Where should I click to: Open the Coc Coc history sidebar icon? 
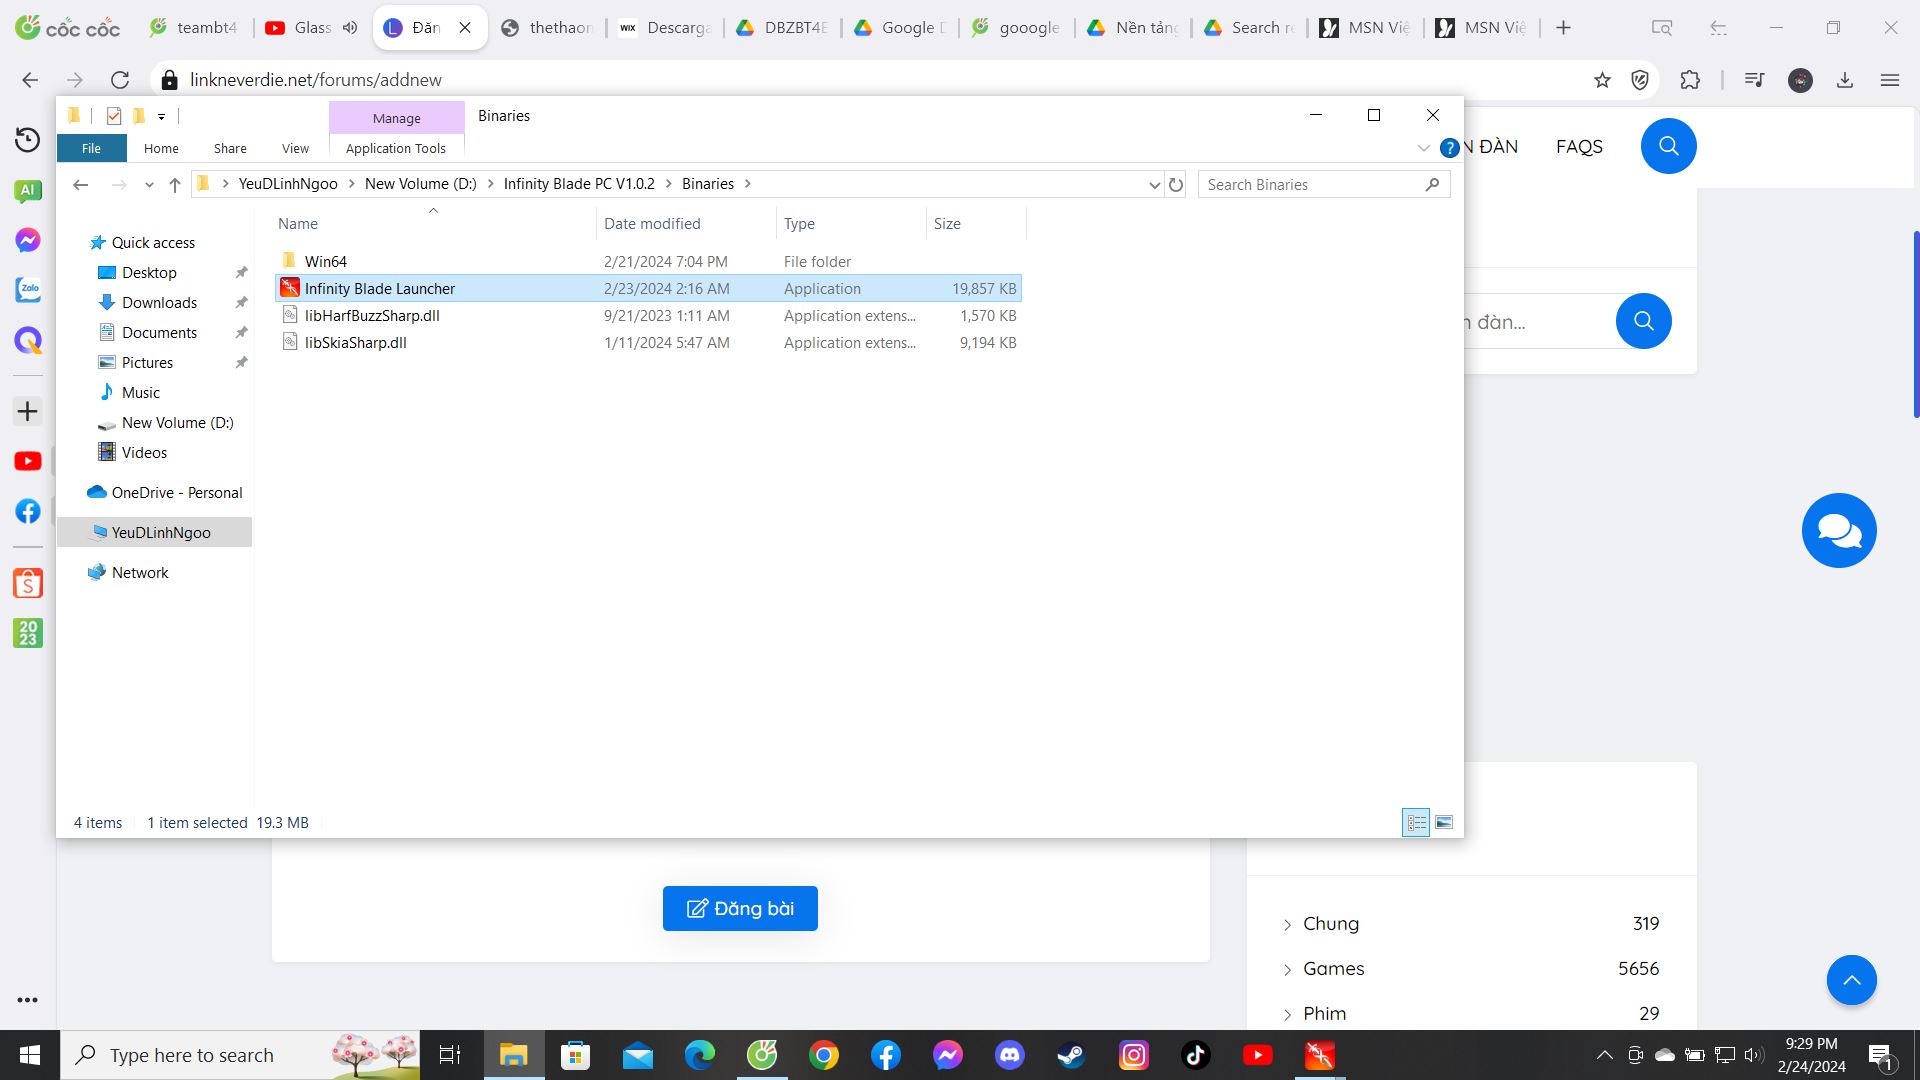coord(28,140)
